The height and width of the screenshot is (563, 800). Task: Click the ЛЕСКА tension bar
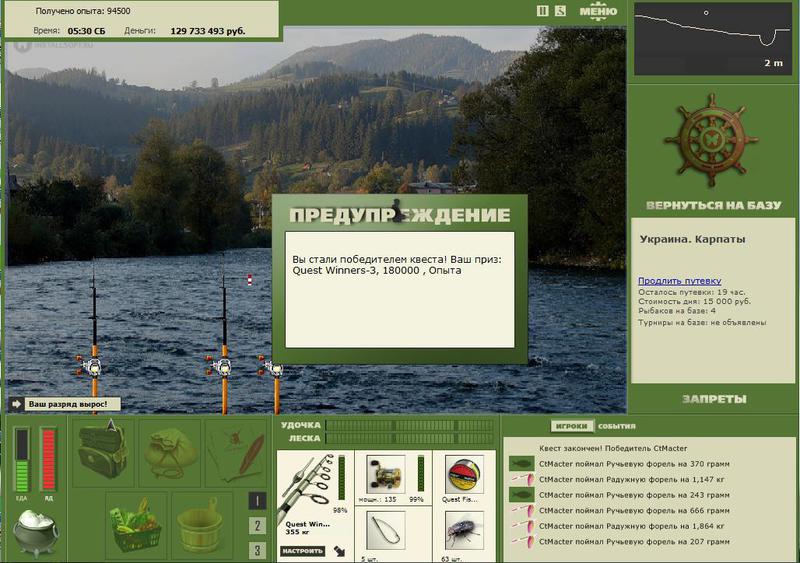(409, 438)
